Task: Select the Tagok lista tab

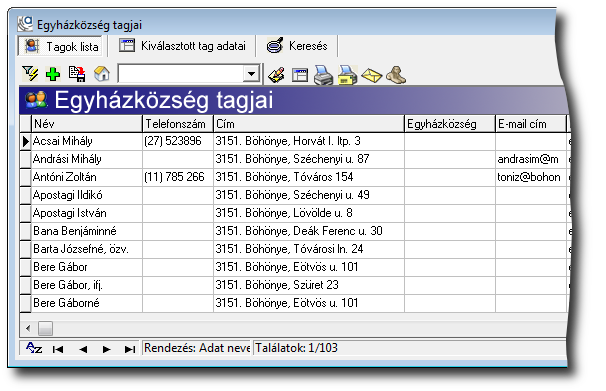Action: click(60, 46)
